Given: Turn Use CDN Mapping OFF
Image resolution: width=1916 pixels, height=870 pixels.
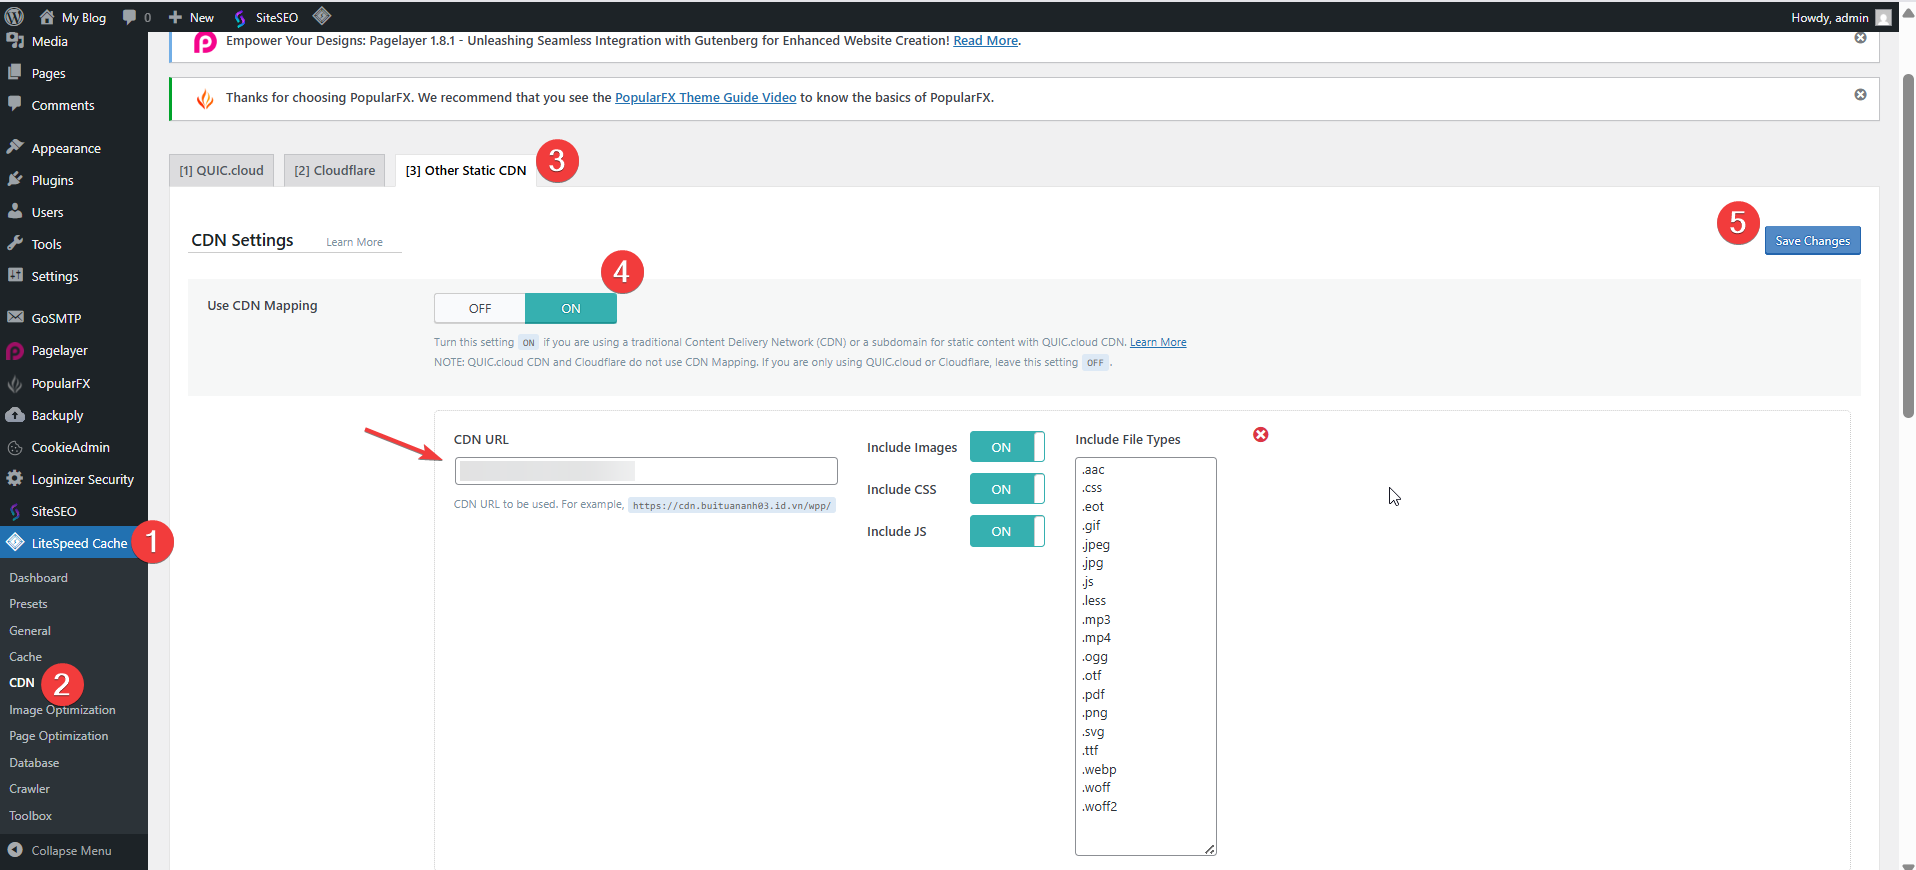Looking at the screenshot, I should point(480,308).
